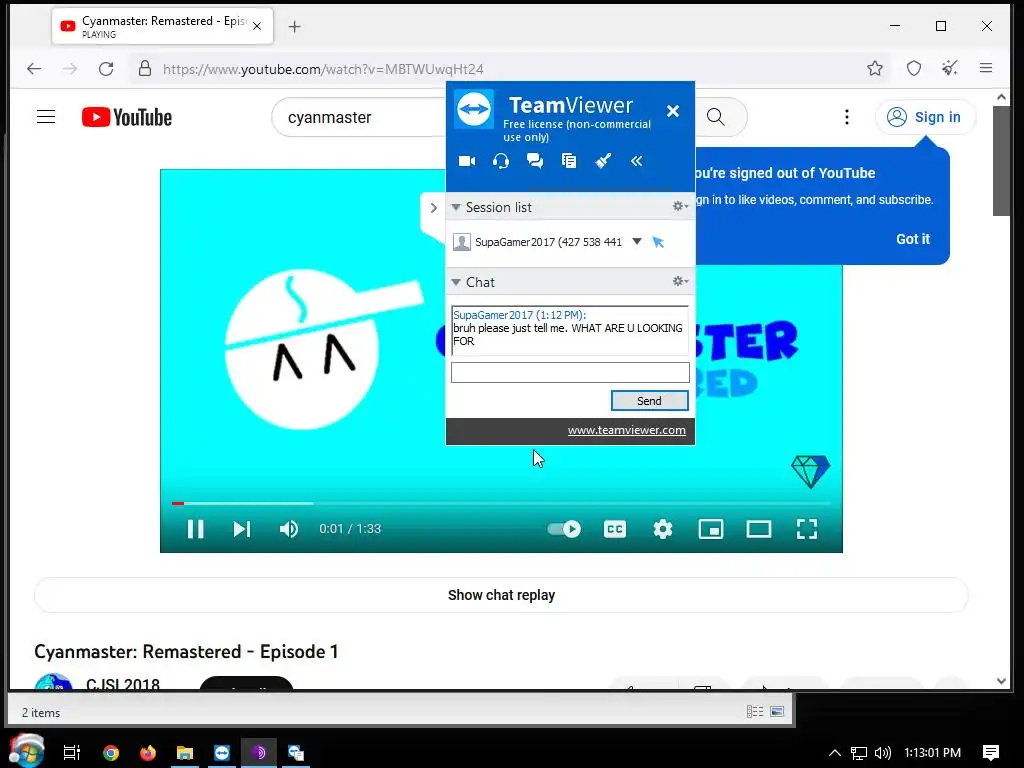Show hidden system tray icons

(x=835, y=752)
